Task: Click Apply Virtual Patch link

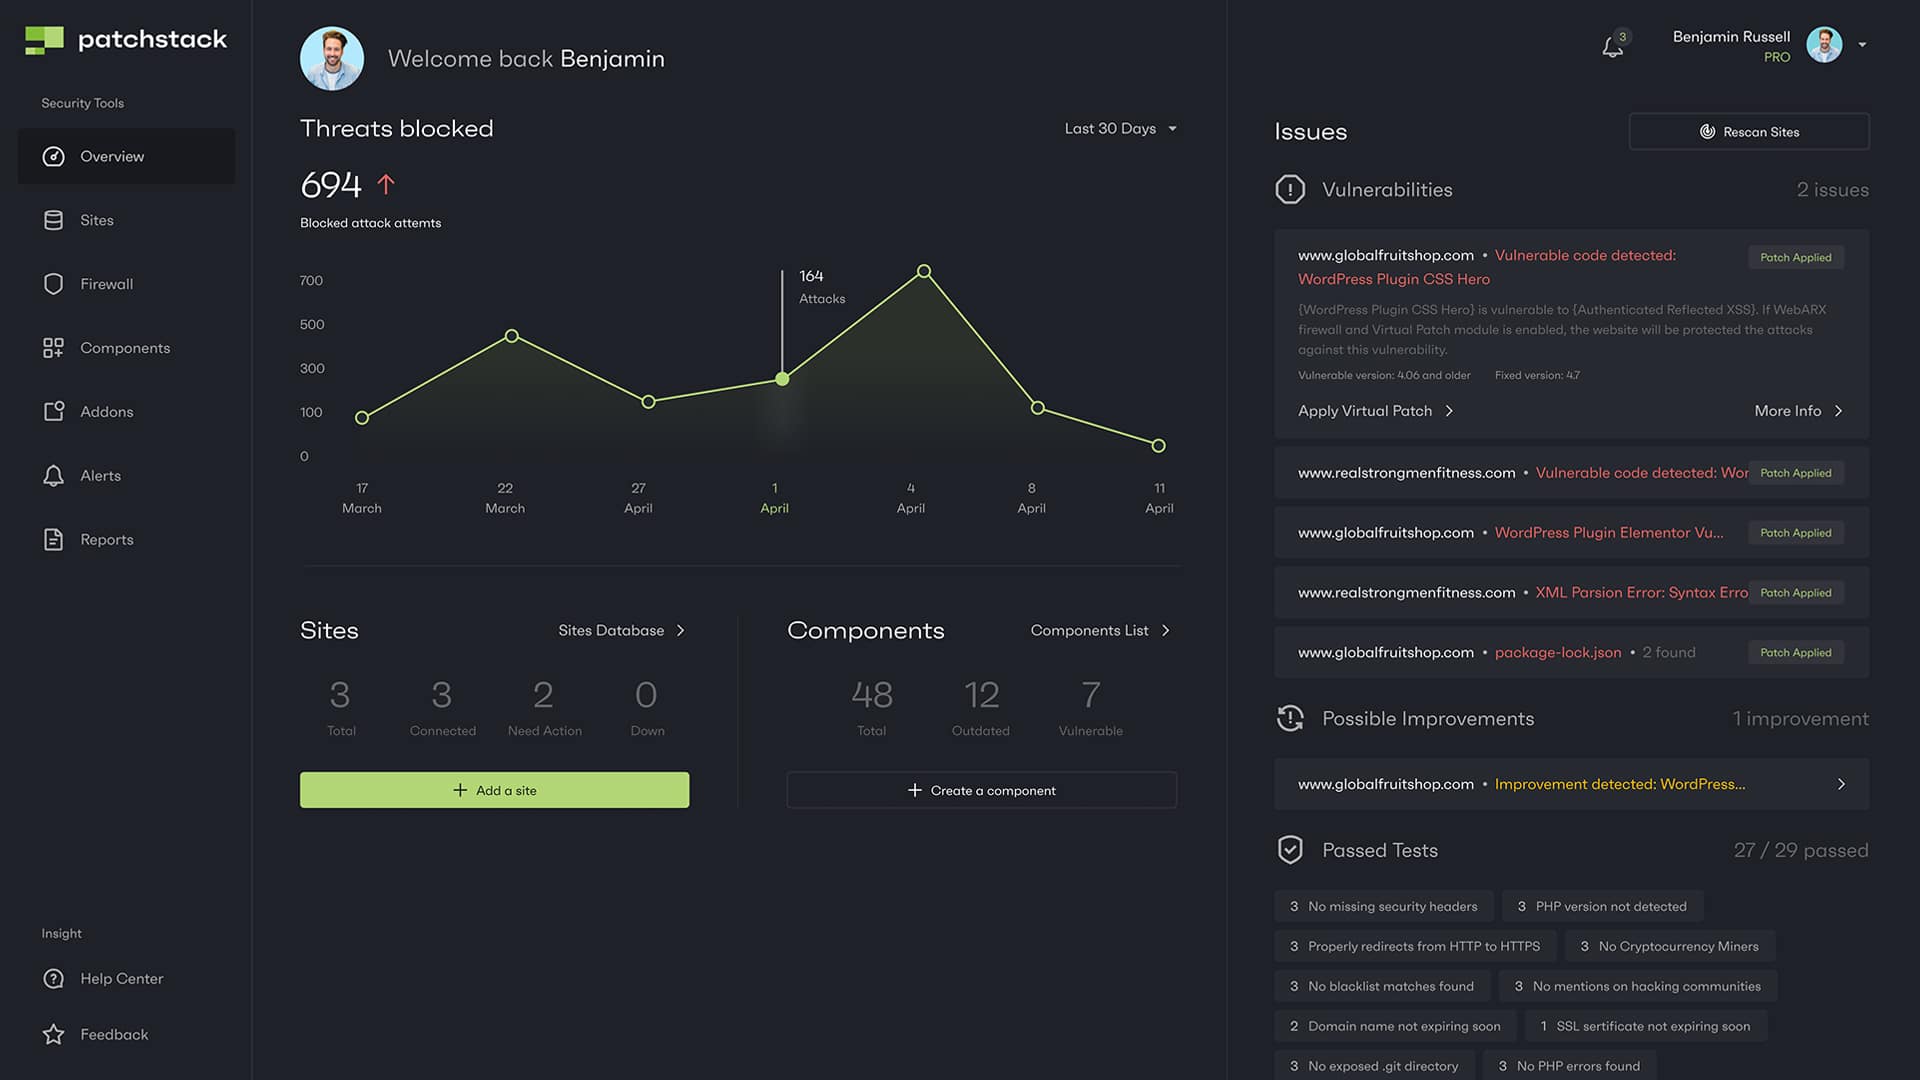Action: pos(1376,411)
